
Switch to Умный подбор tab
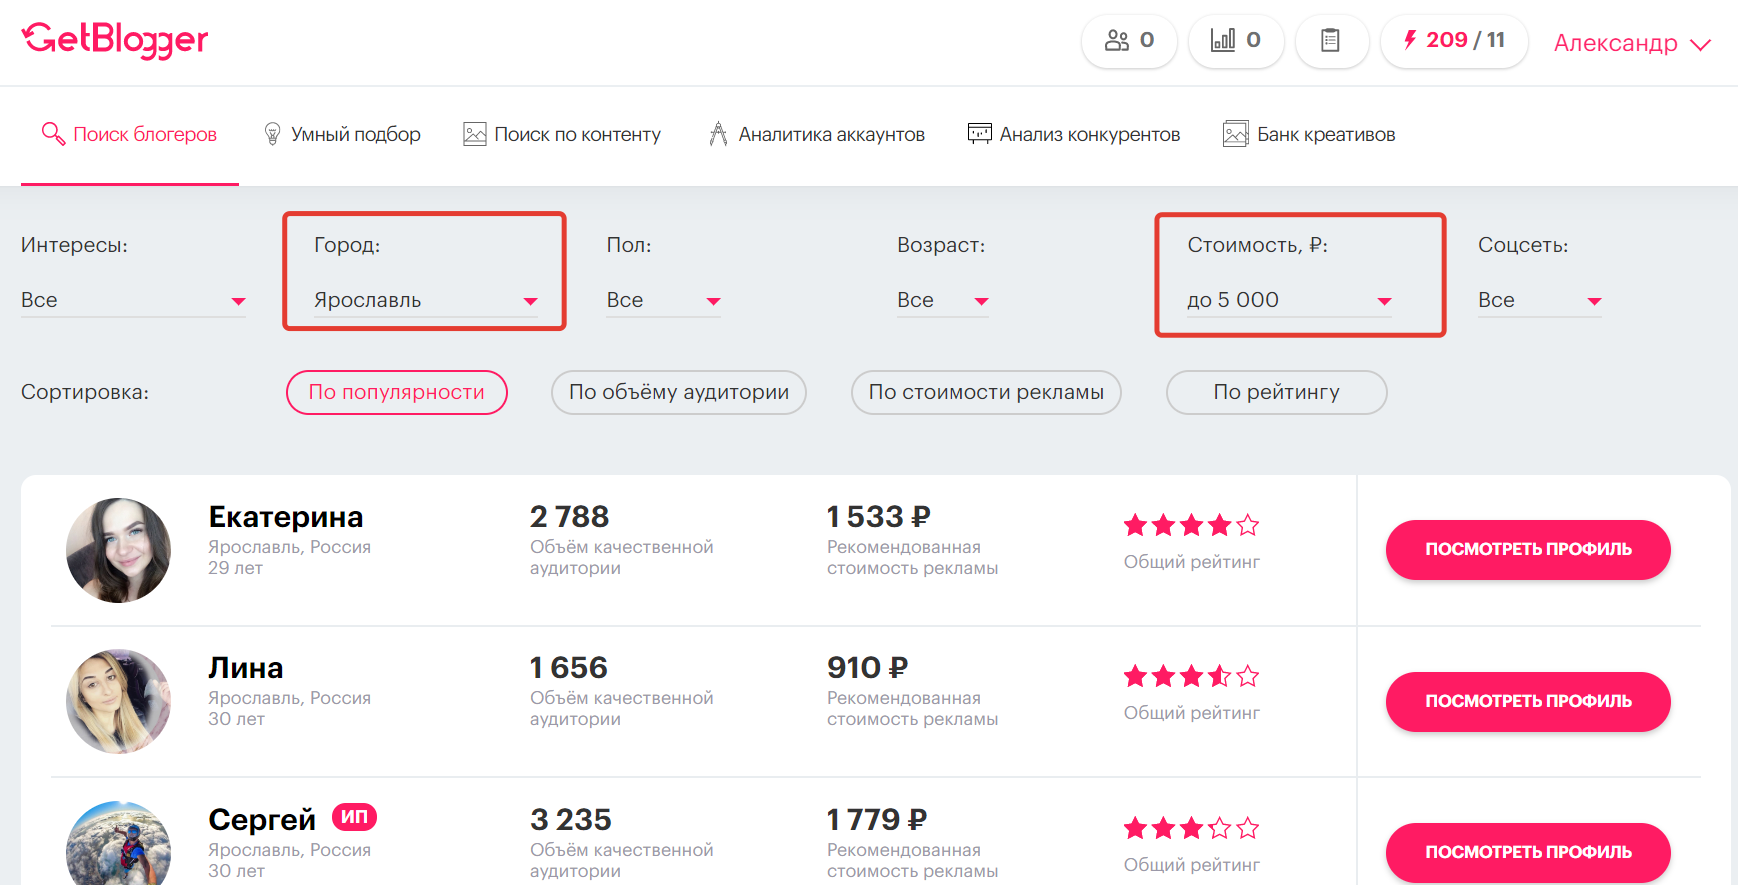[342, 135]
